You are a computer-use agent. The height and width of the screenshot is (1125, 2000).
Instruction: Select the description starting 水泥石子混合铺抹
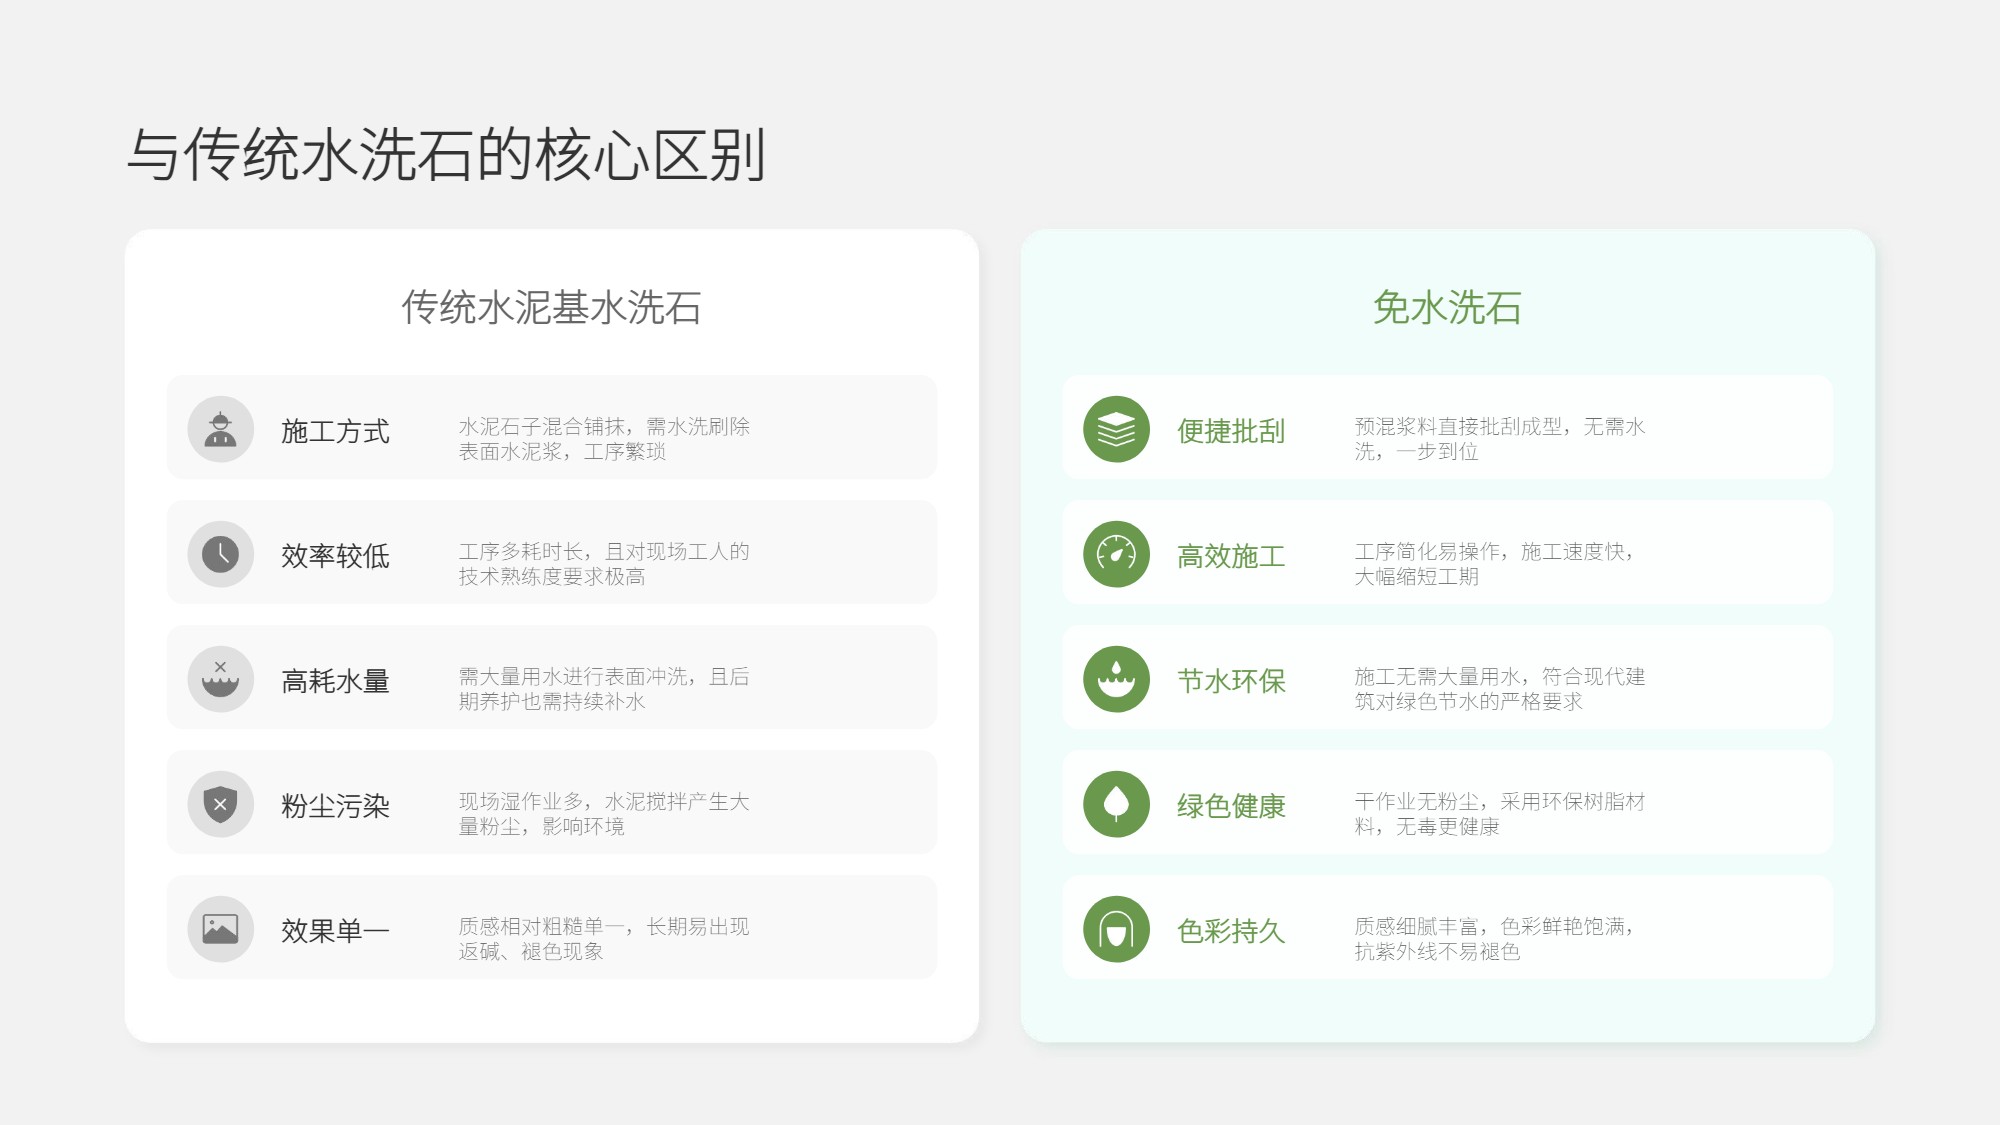pos(604,439)
